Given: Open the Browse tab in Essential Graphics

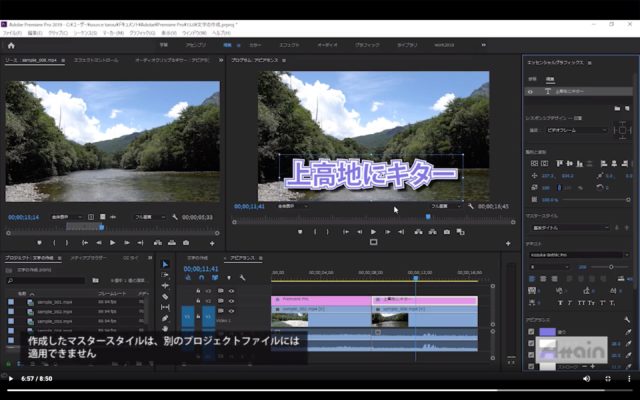Looking at the screenshot, I should pos(532,79).
